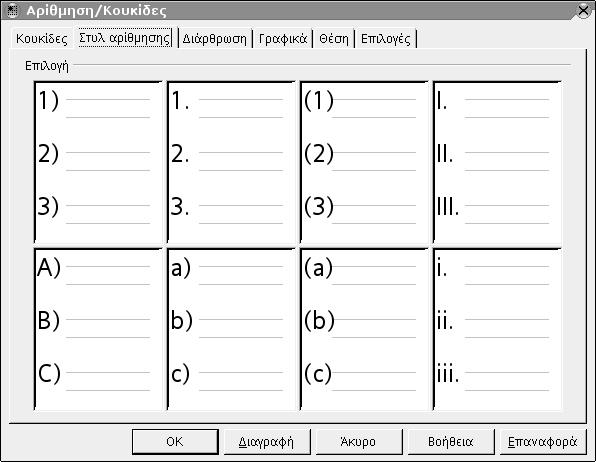
Task: Switch to the Κουκίδες tab
Action: click(x=42, y=38)
